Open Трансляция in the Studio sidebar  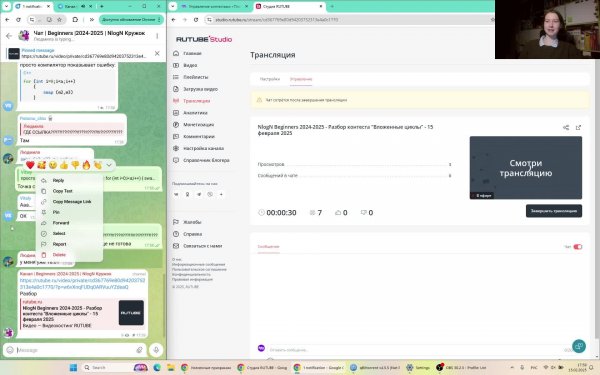coord(196,101)
